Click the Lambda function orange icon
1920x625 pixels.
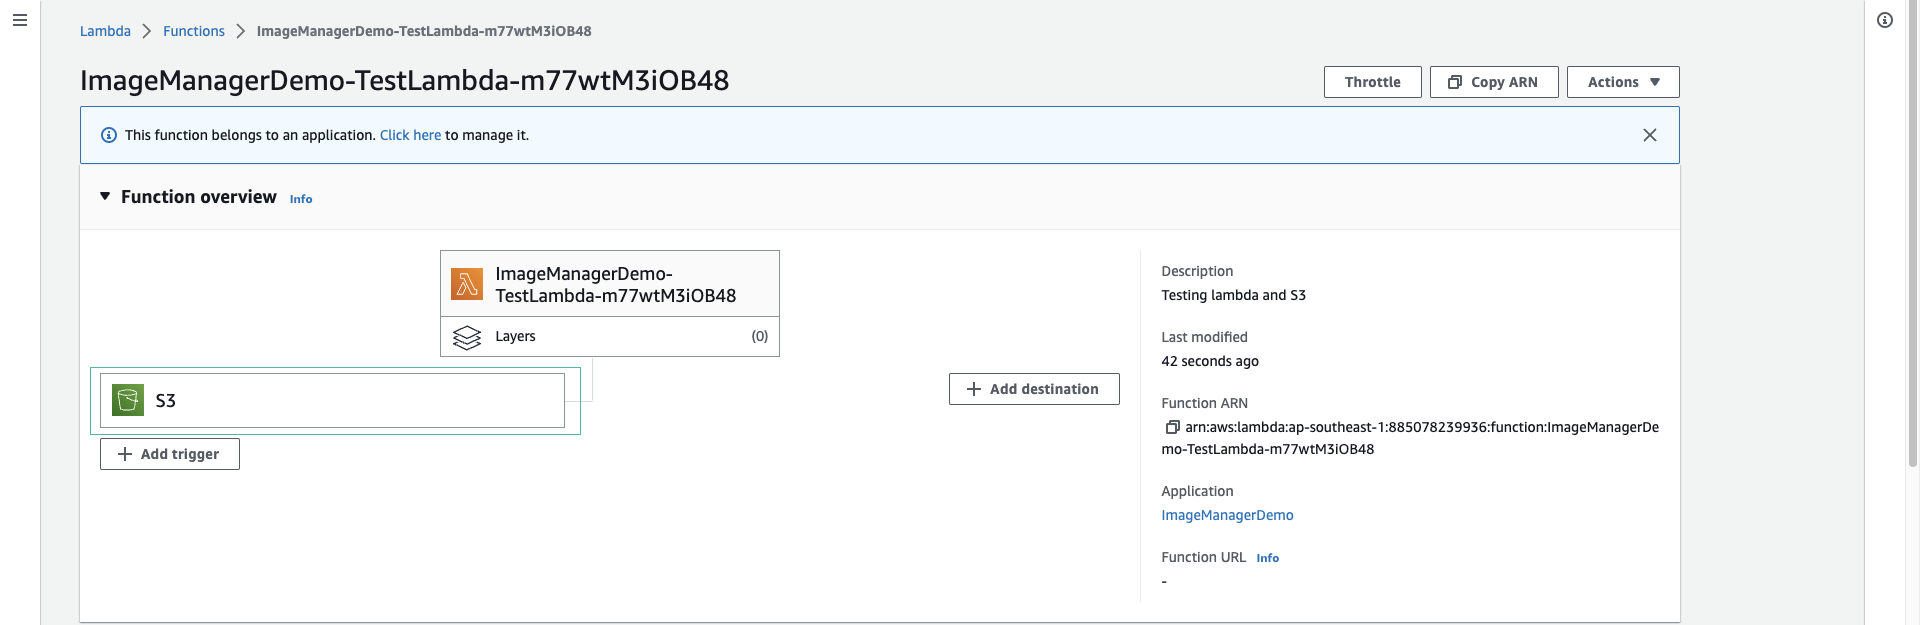coord(467,284)
